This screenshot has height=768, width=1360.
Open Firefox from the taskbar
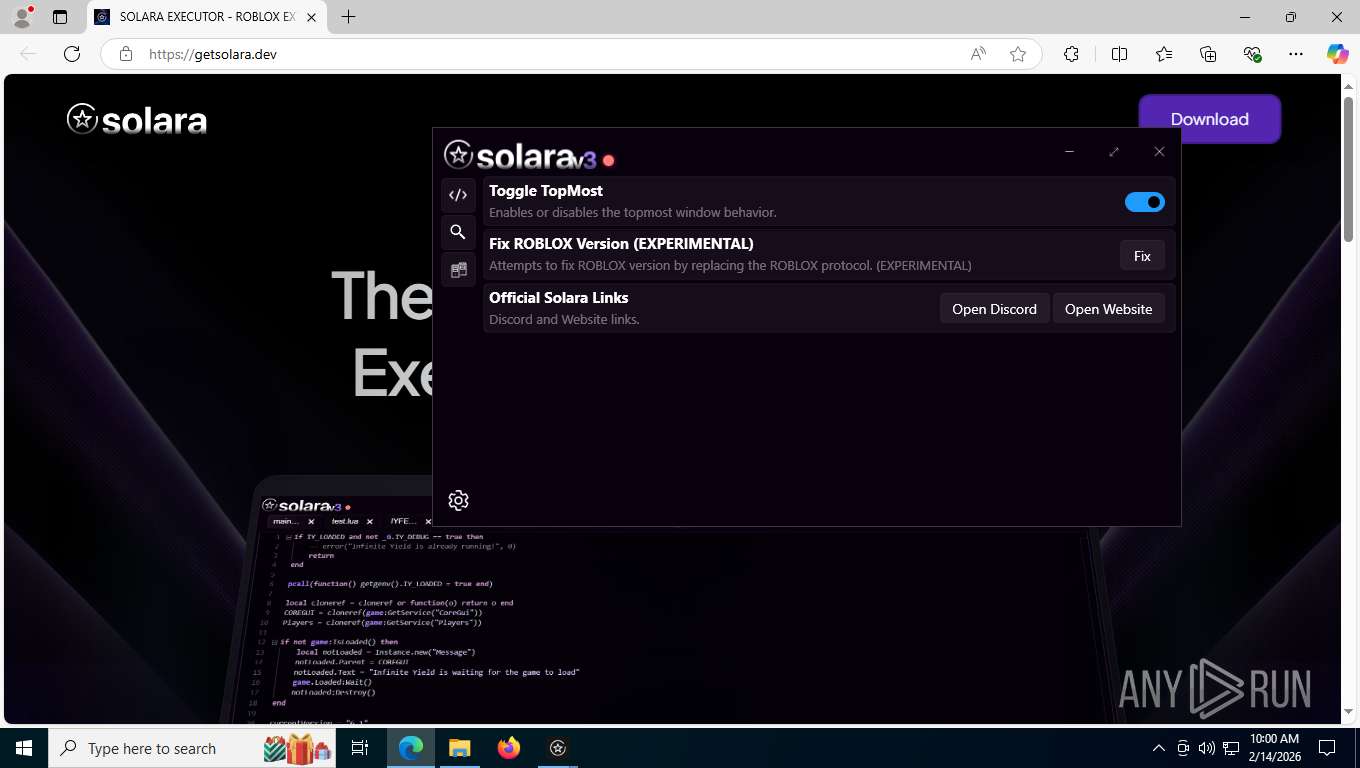point(509,748)
